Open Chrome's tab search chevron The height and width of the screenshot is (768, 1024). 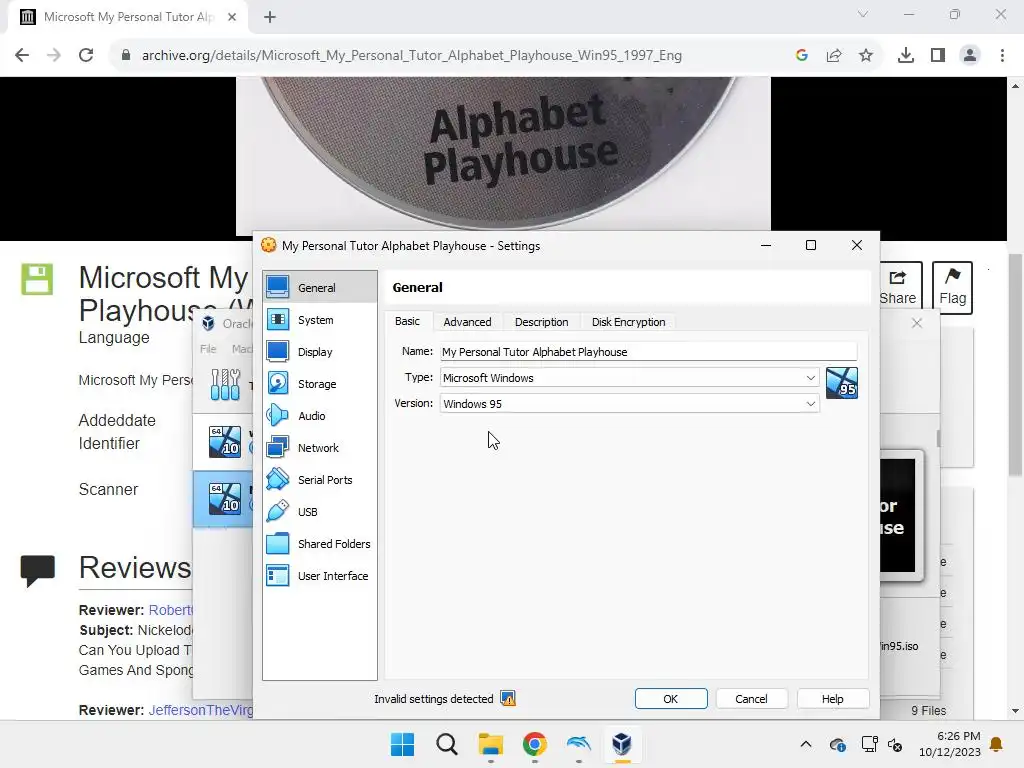coord(863,14)
